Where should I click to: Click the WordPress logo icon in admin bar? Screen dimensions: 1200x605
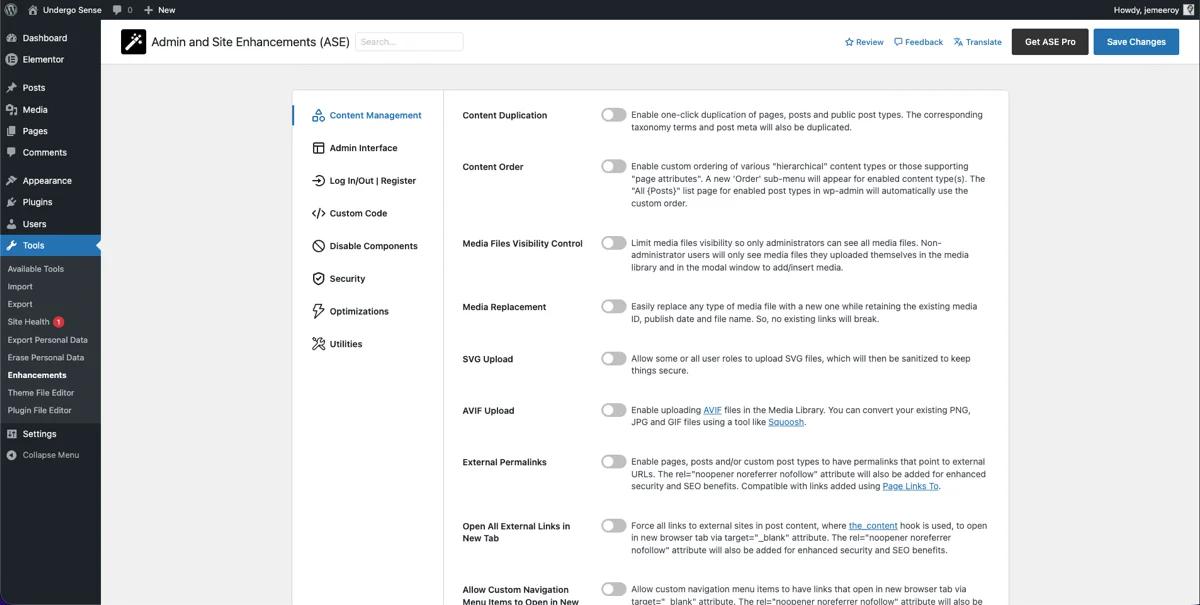pos(11,10)
